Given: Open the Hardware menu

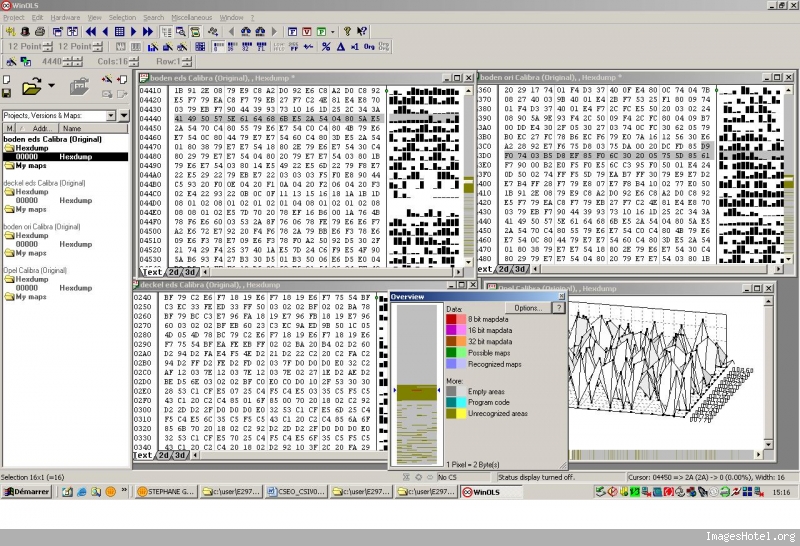Looking at the screenshot, I should (x=65, y=17).
